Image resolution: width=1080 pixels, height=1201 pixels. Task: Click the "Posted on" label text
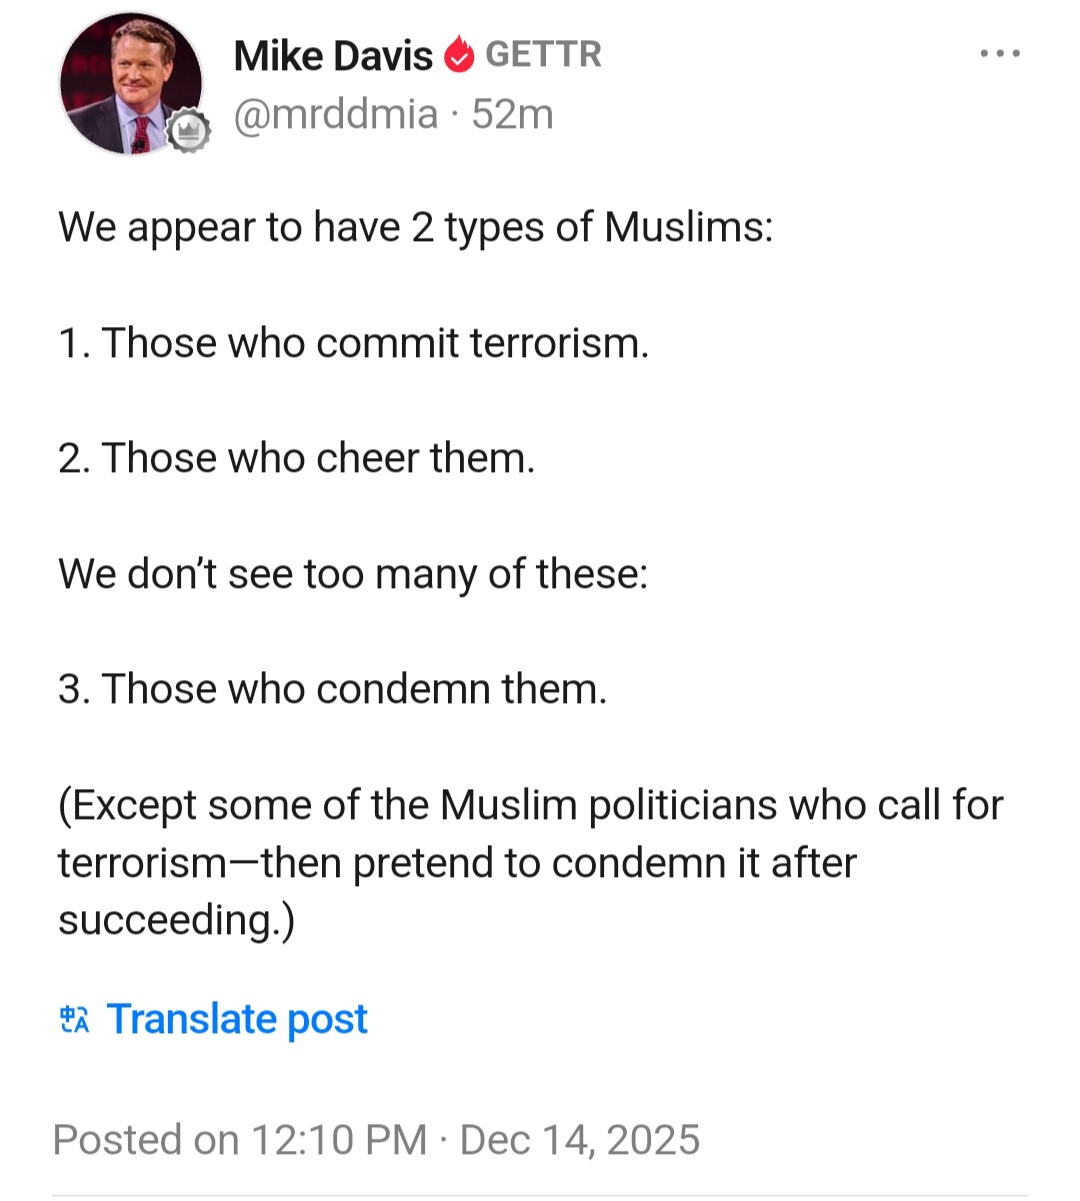point(145,1140)
